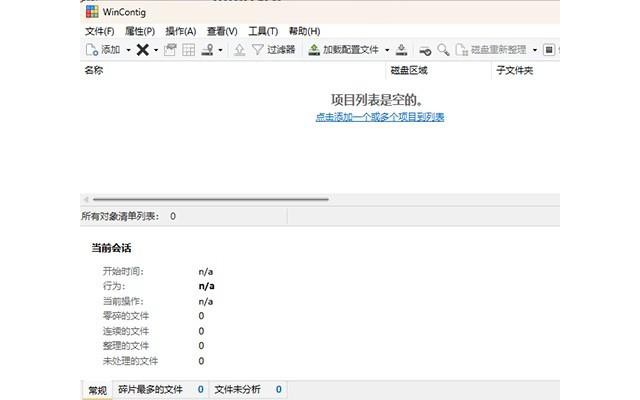Screen dimensions: 640x400
Task: Click the 未处理的文件 label
Action: (130, 361)
